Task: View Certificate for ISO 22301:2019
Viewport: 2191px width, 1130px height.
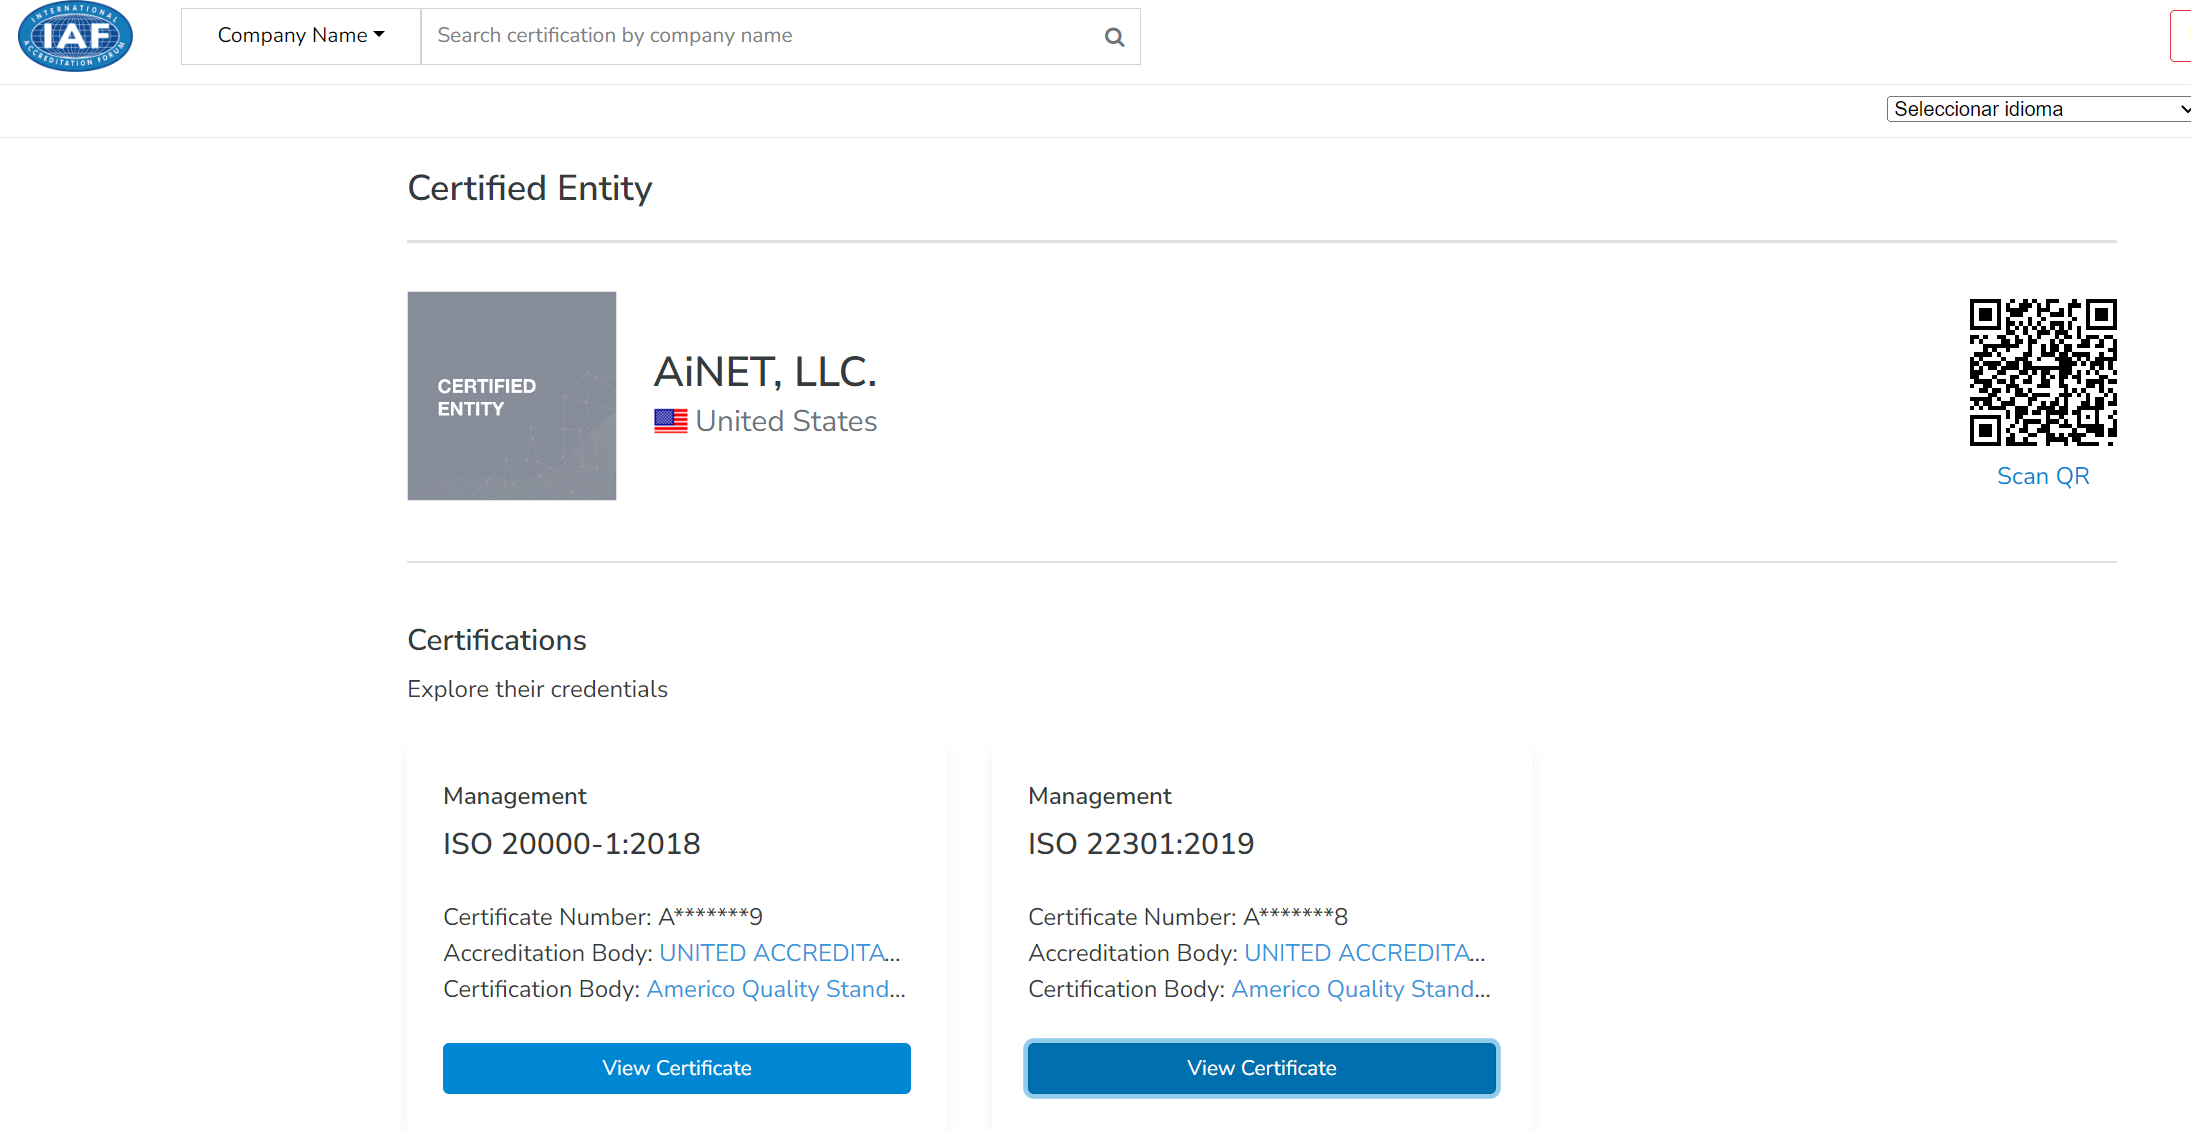Action: pos(1261,1068)
